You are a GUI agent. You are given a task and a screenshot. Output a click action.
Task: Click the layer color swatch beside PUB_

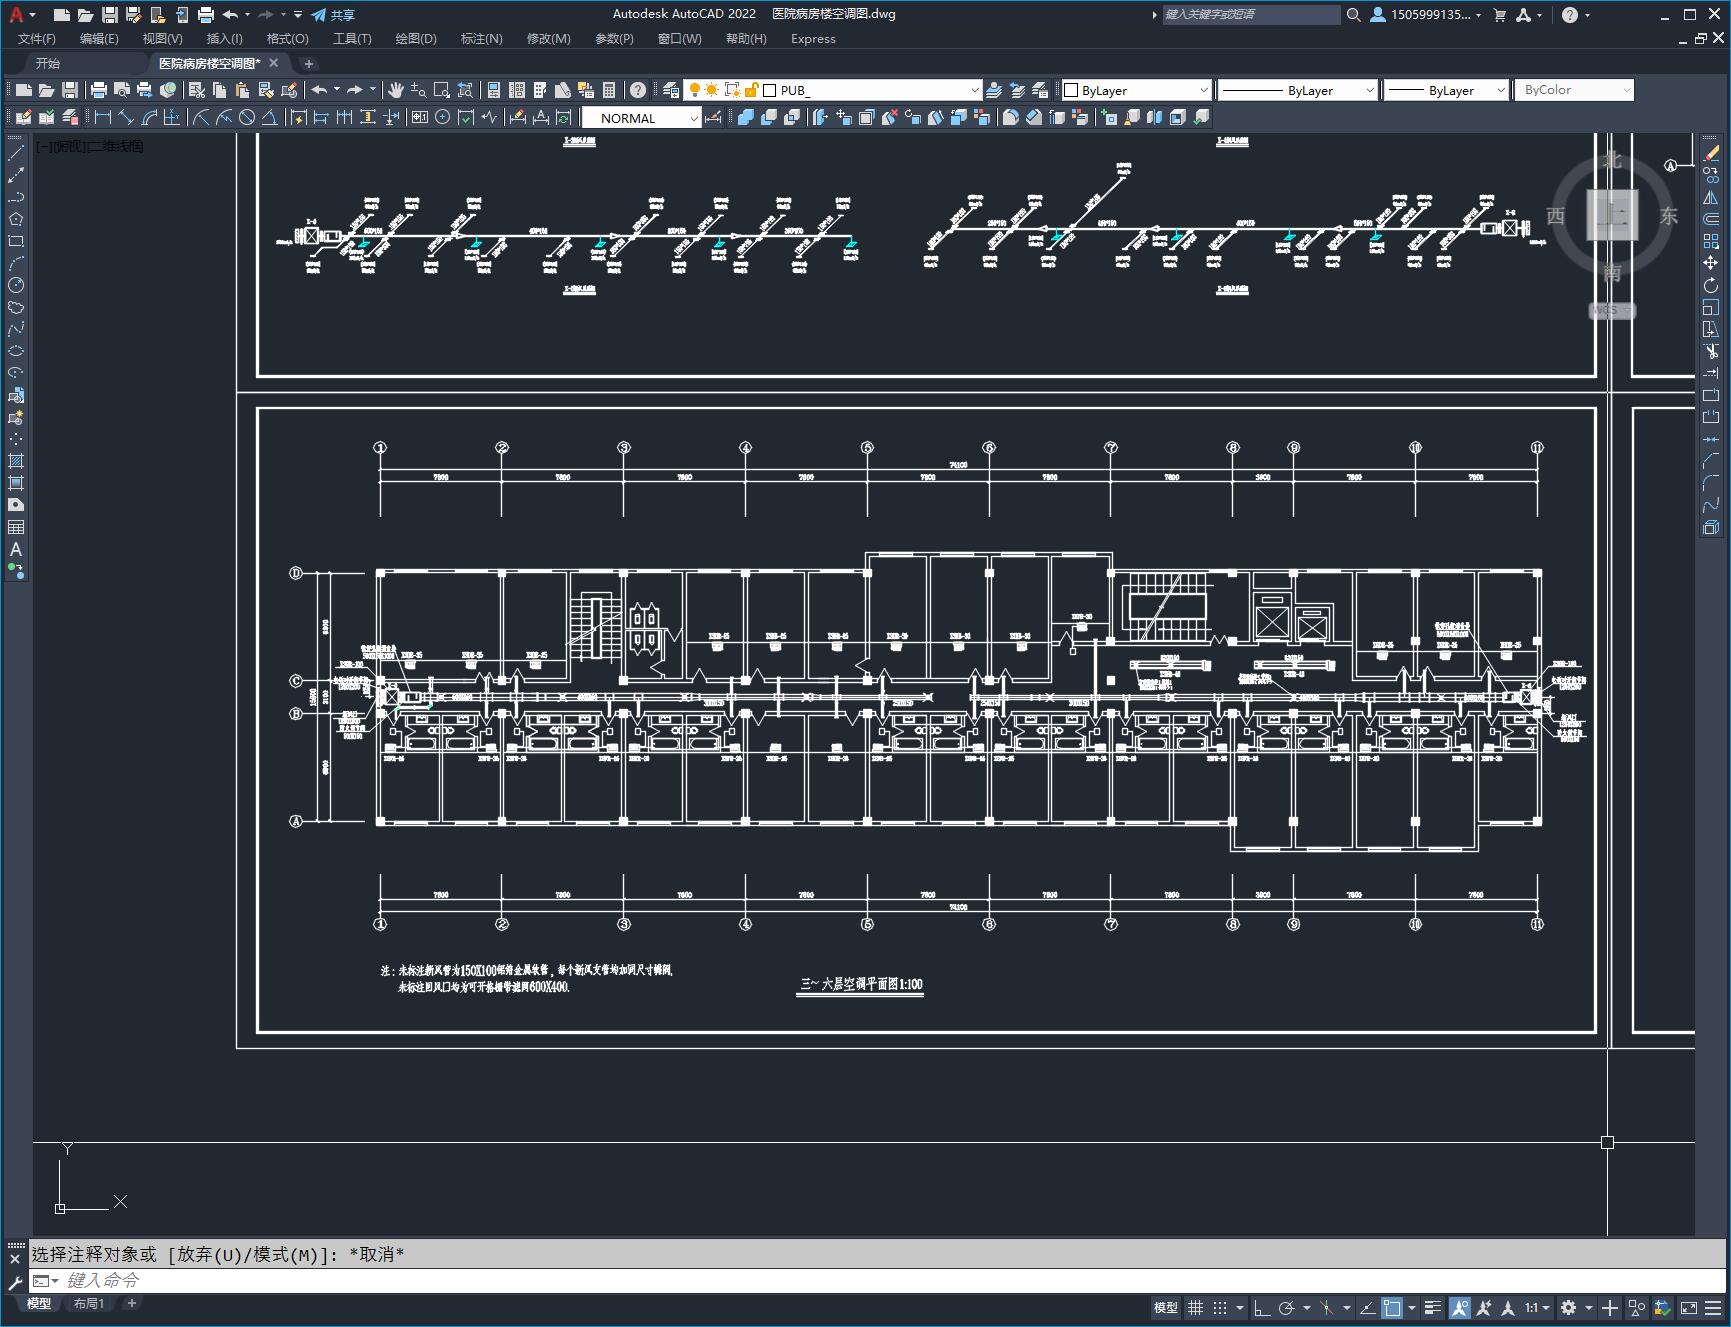tap(770, 90)
